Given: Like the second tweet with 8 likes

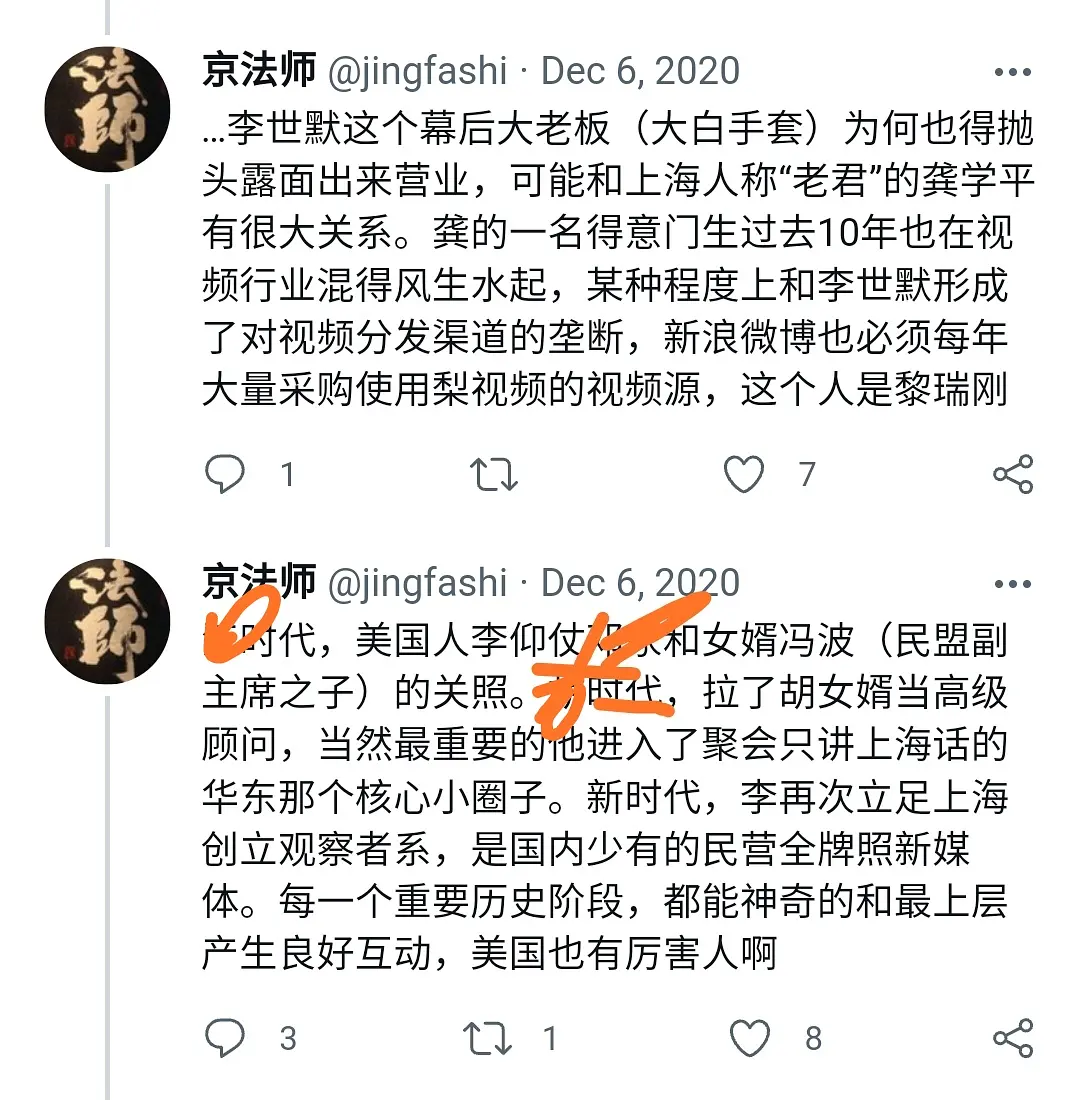Looking at the screenshot, I should (749, 1038).
